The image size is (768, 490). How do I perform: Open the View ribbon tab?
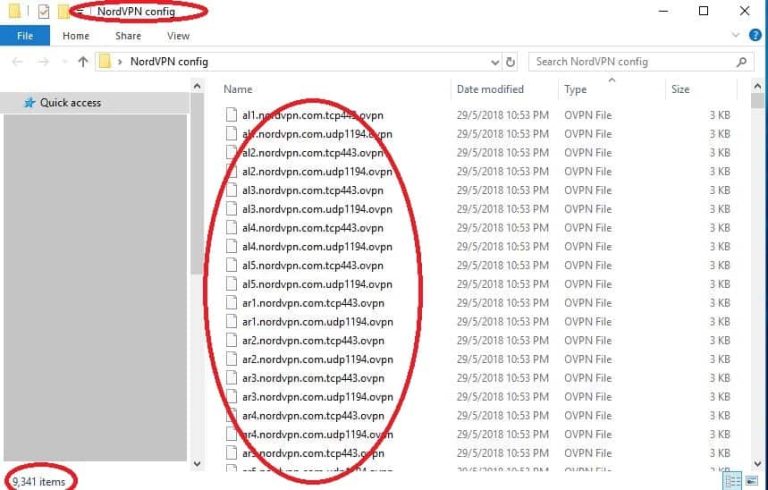tap(178, 36)
